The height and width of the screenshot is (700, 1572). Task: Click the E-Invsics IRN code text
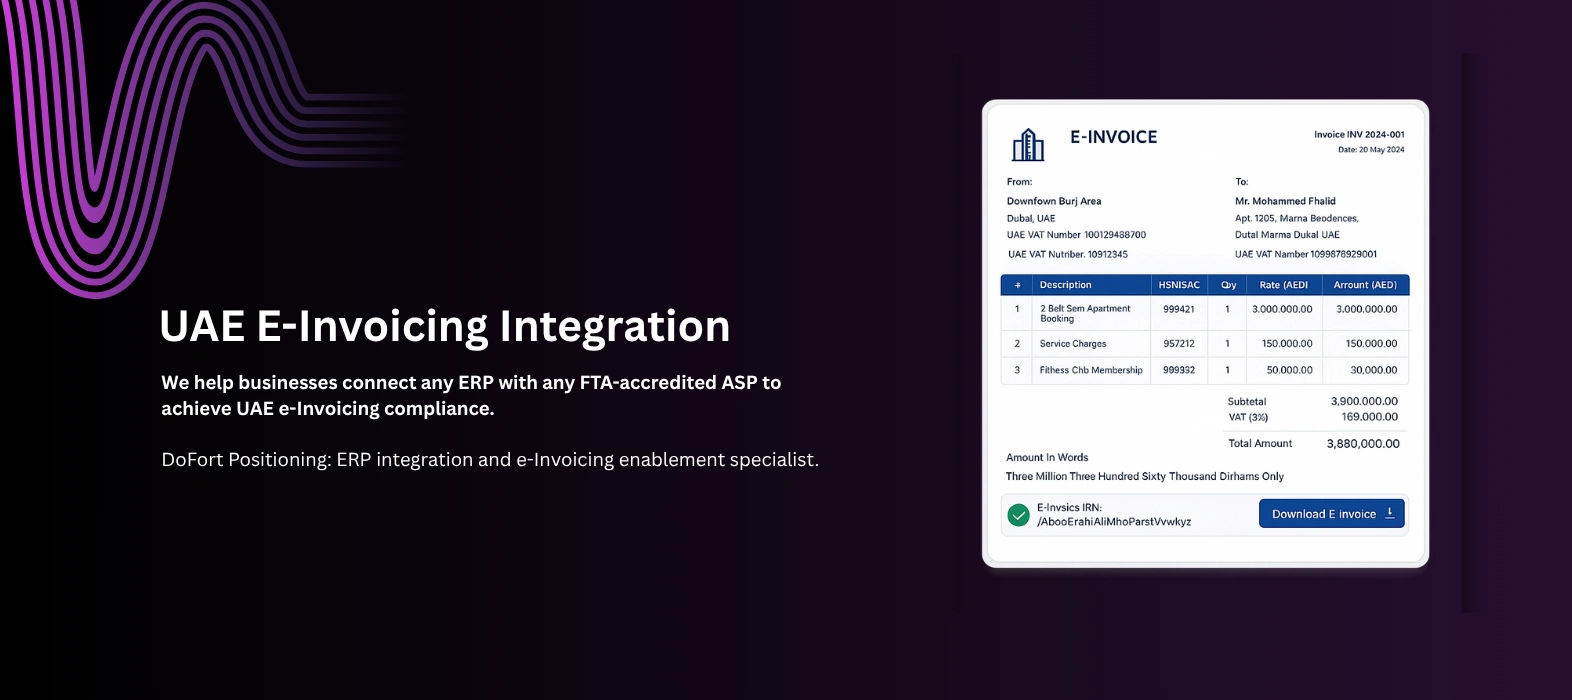[1114, 522]
